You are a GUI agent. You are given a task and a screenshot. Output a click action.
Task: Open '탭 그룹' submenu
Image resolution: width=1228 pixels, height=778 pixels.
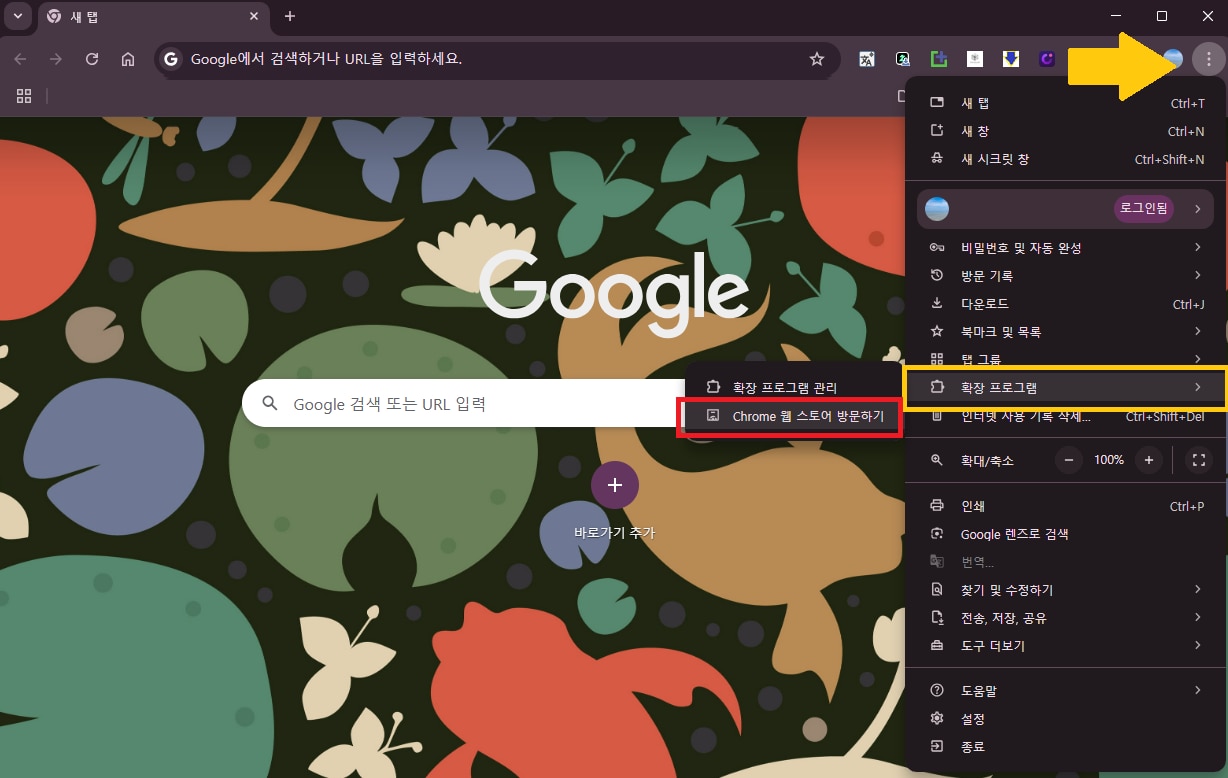(x=1066, y=358)
